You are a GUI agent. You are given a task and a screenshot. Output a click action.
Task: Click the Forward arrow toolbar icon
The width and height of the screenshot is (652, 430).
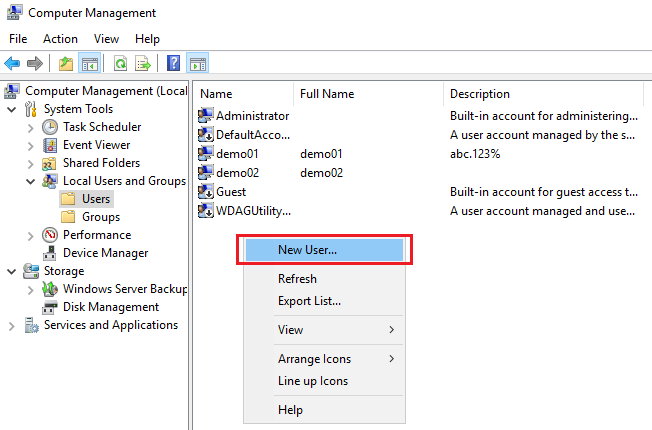click(35, 64)
